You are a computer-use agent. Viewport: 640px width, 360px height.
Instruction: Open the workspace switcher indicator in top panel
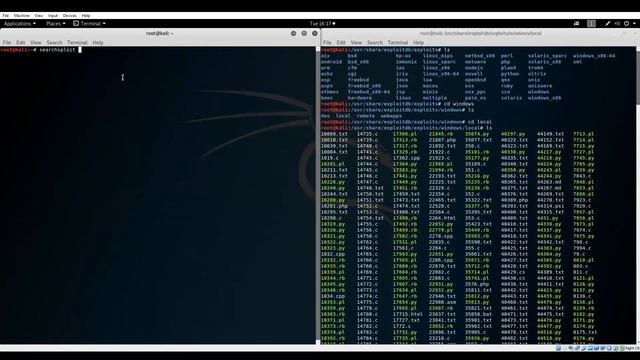tap(591, 24)
